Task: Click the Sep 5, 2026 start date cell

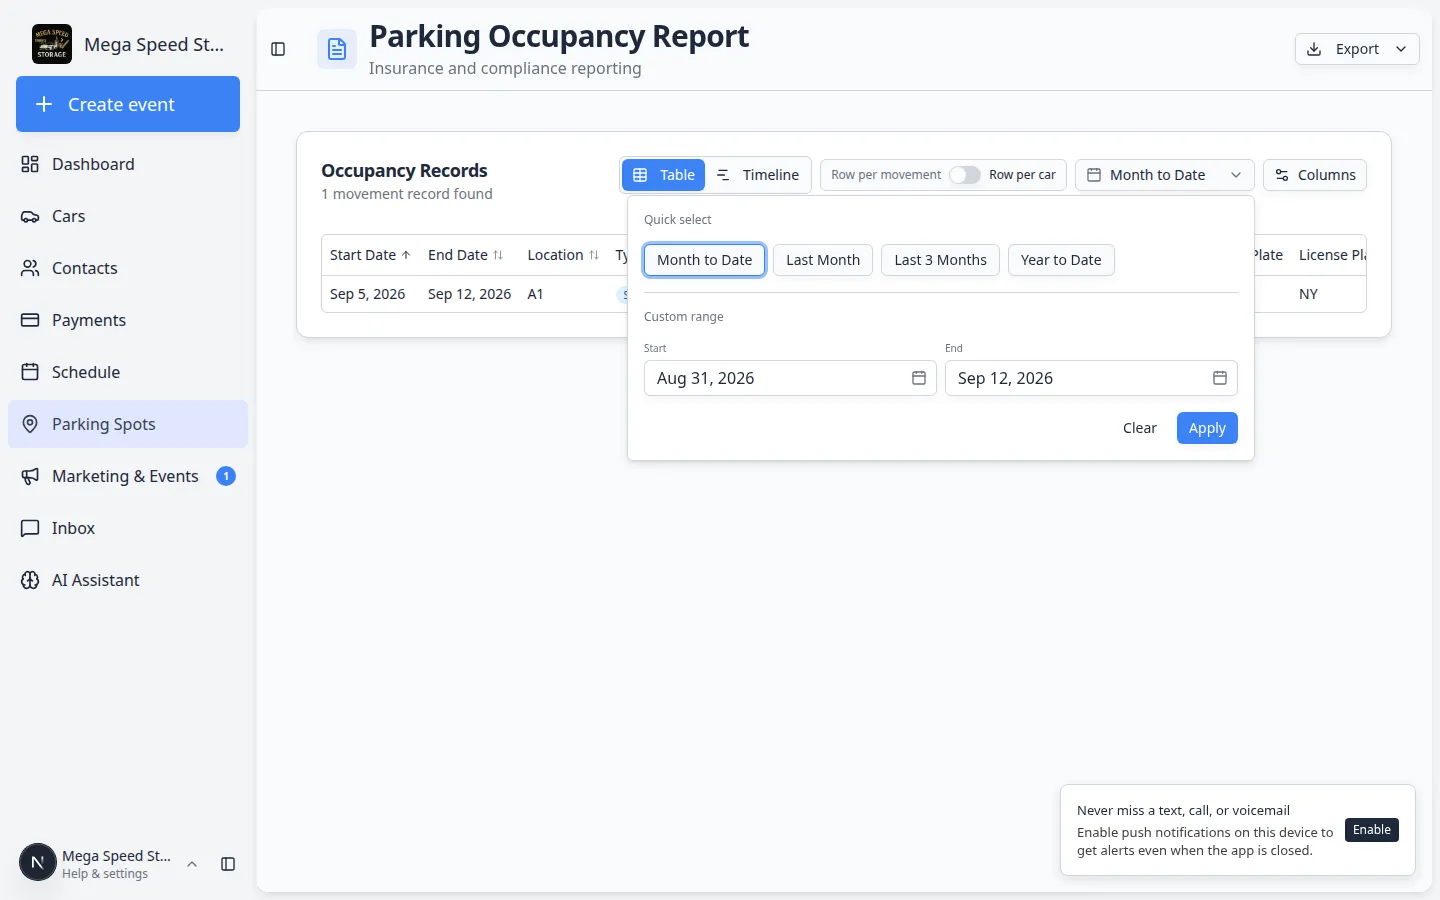Action: pos(368,294)
